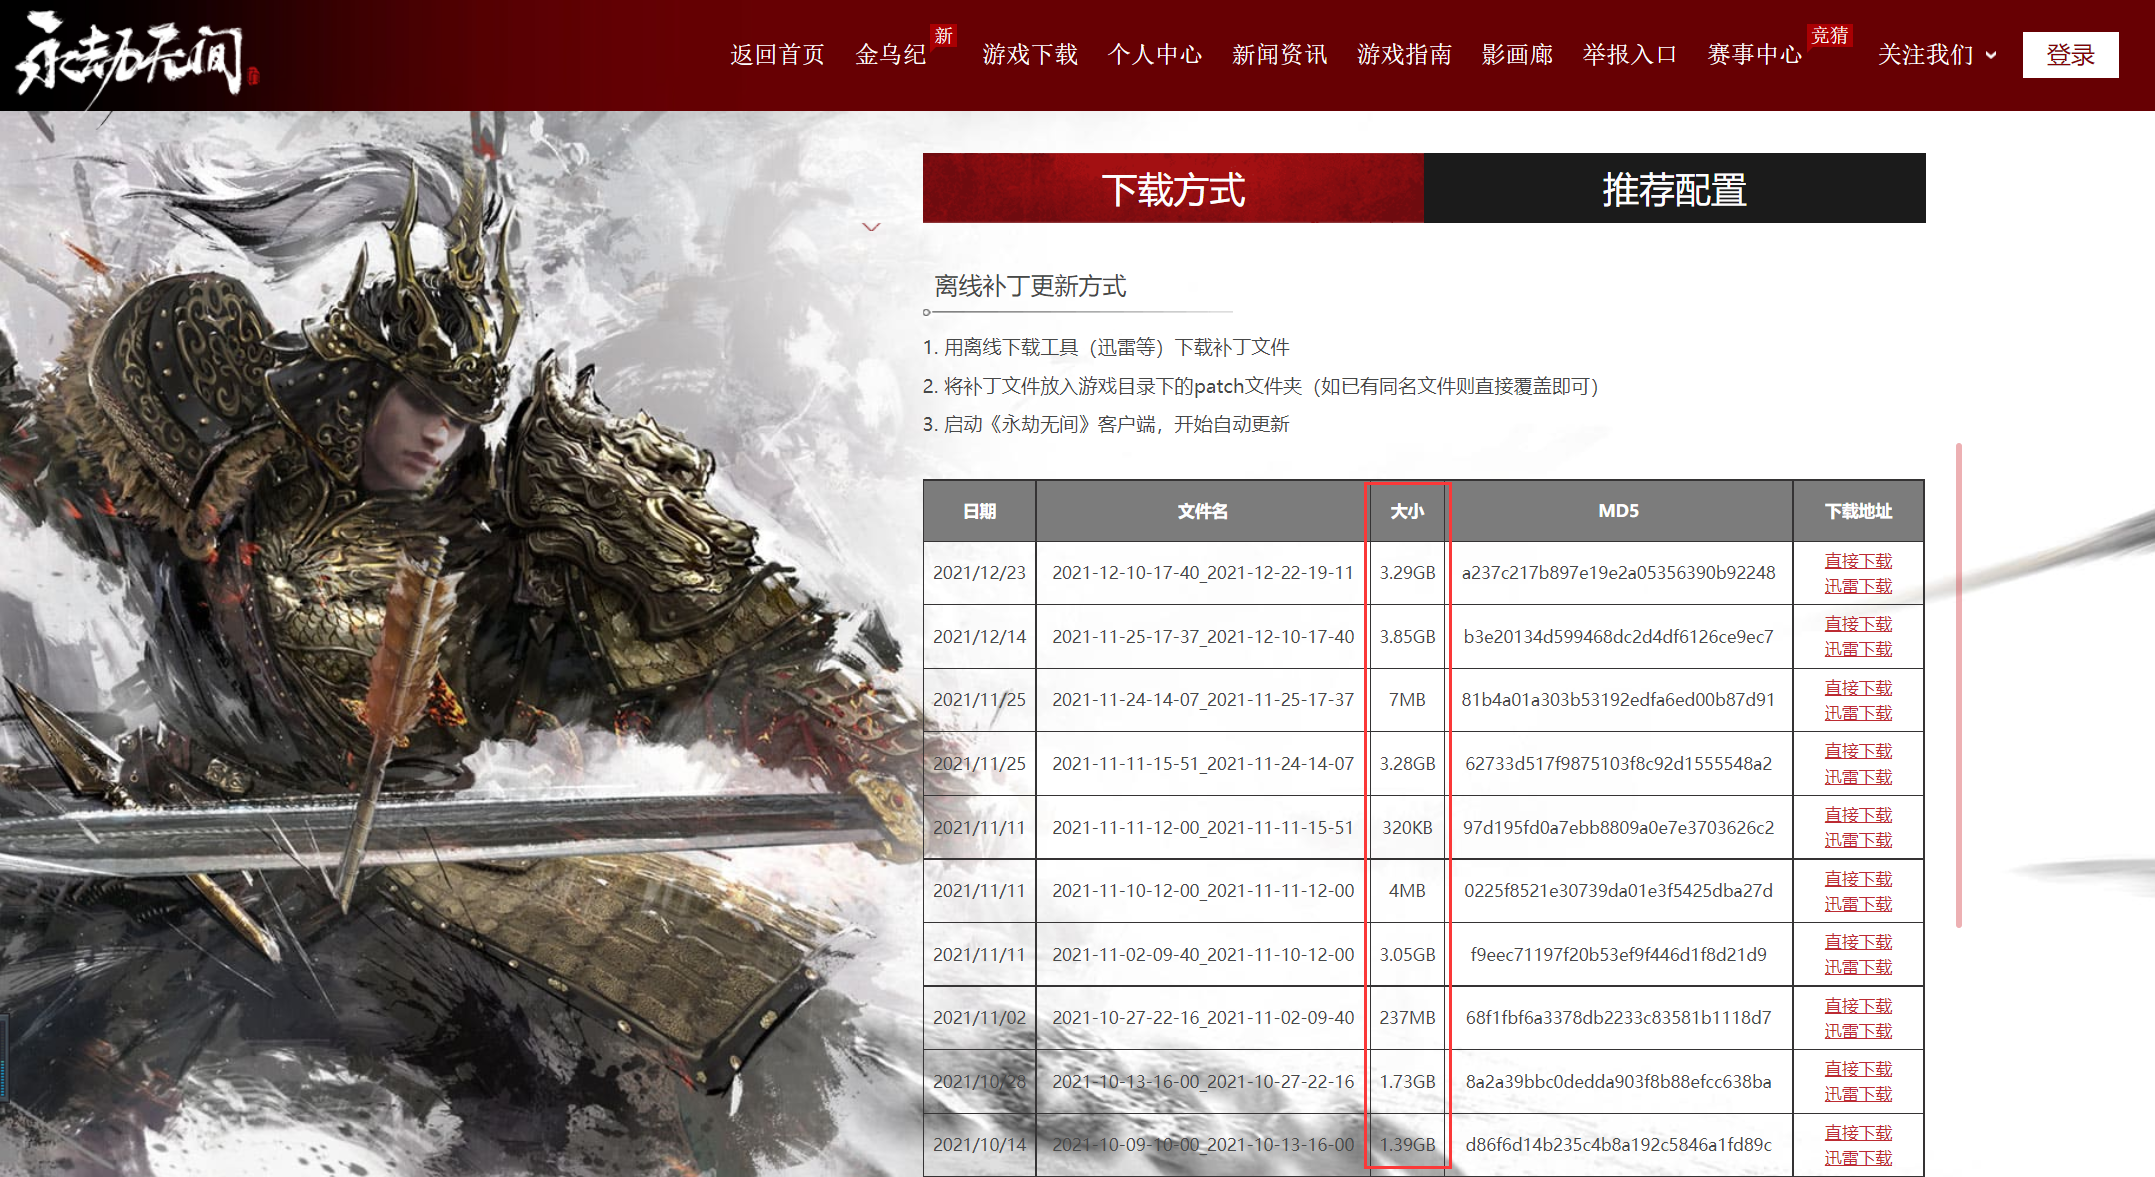Click the 大小 column header

(1407, 511)
